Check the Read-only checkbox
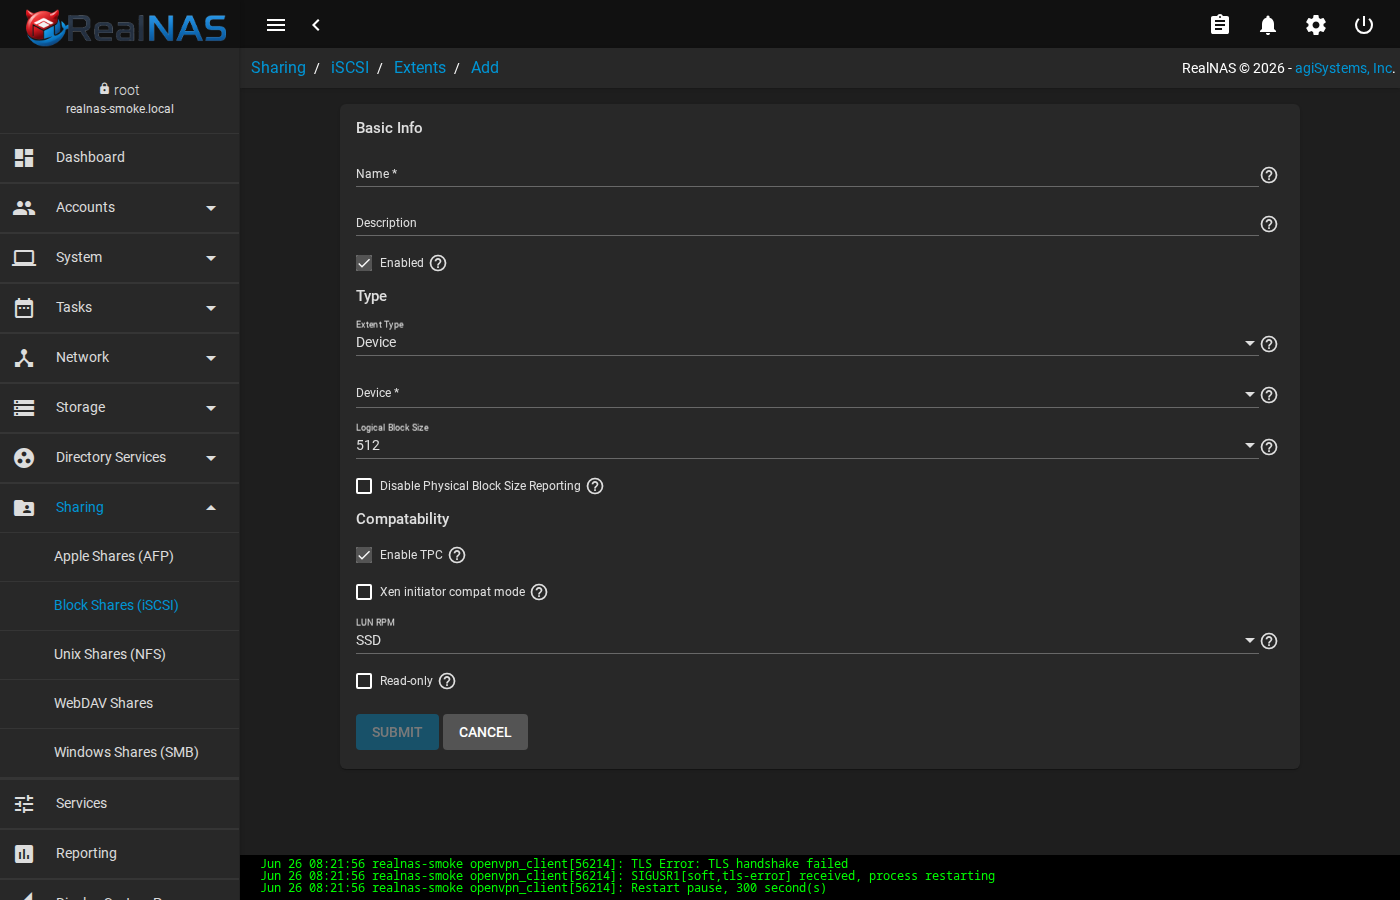 point(364,681)
